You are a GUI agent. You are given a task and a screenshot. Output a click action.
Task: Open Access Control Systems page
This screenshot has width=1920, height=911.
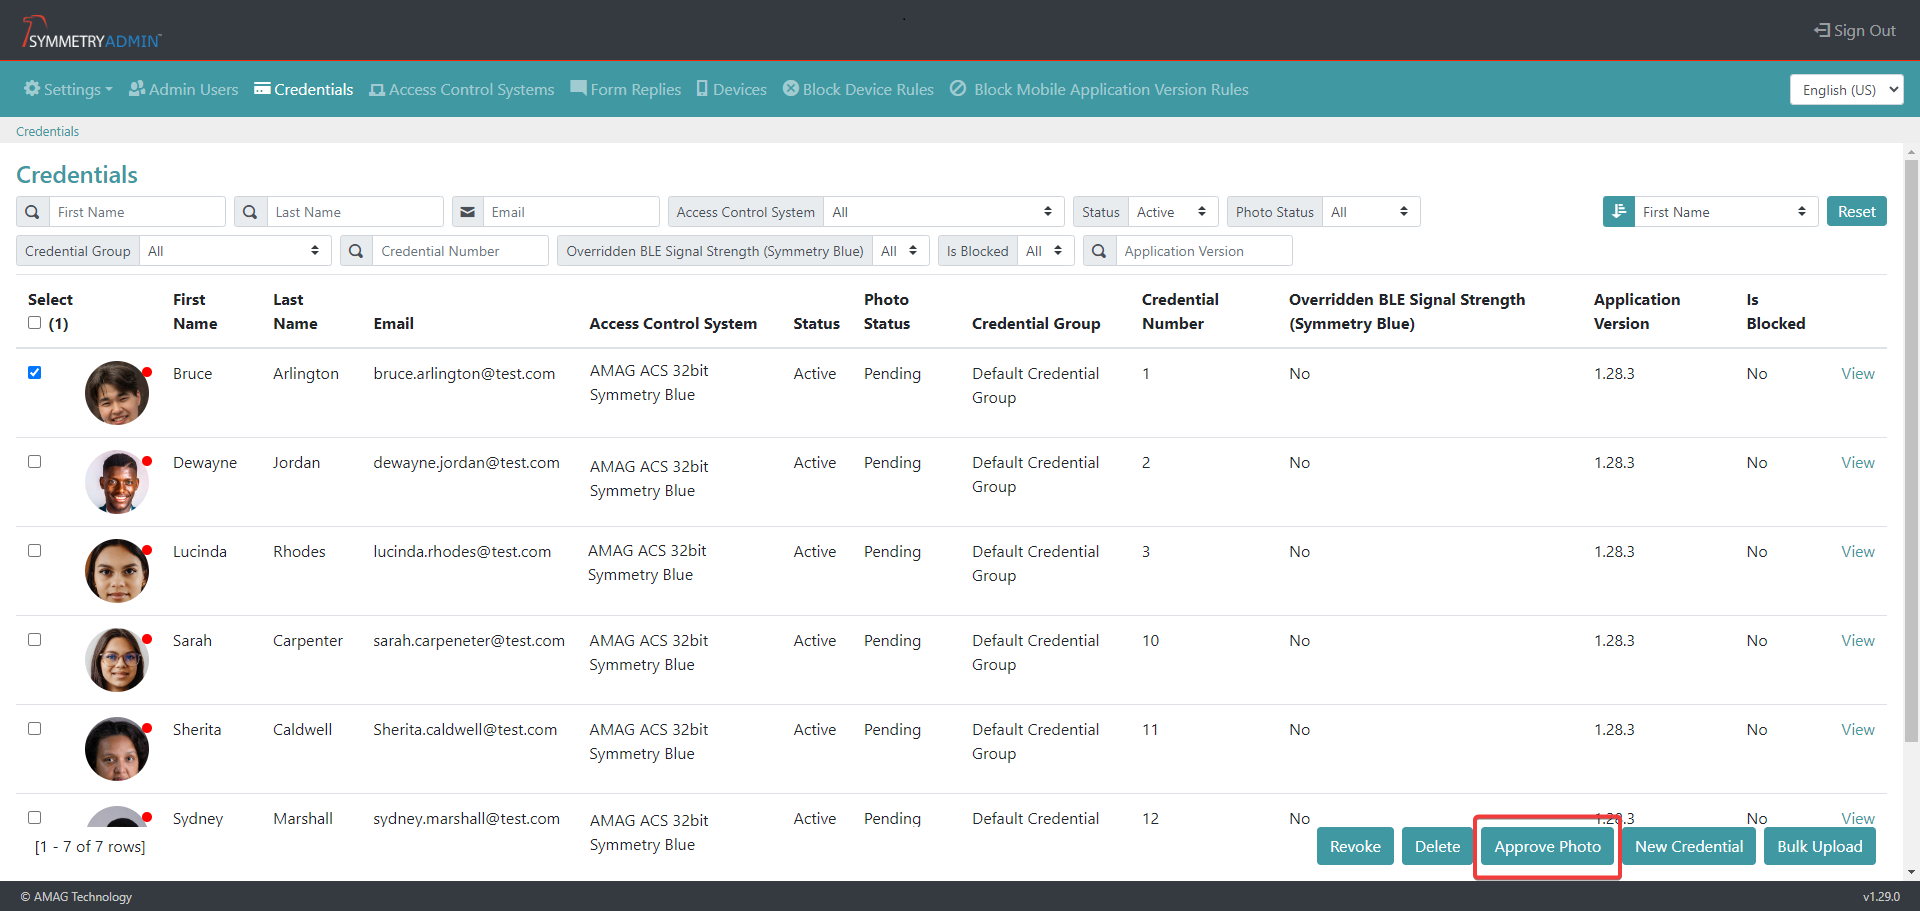click(462, 89)
